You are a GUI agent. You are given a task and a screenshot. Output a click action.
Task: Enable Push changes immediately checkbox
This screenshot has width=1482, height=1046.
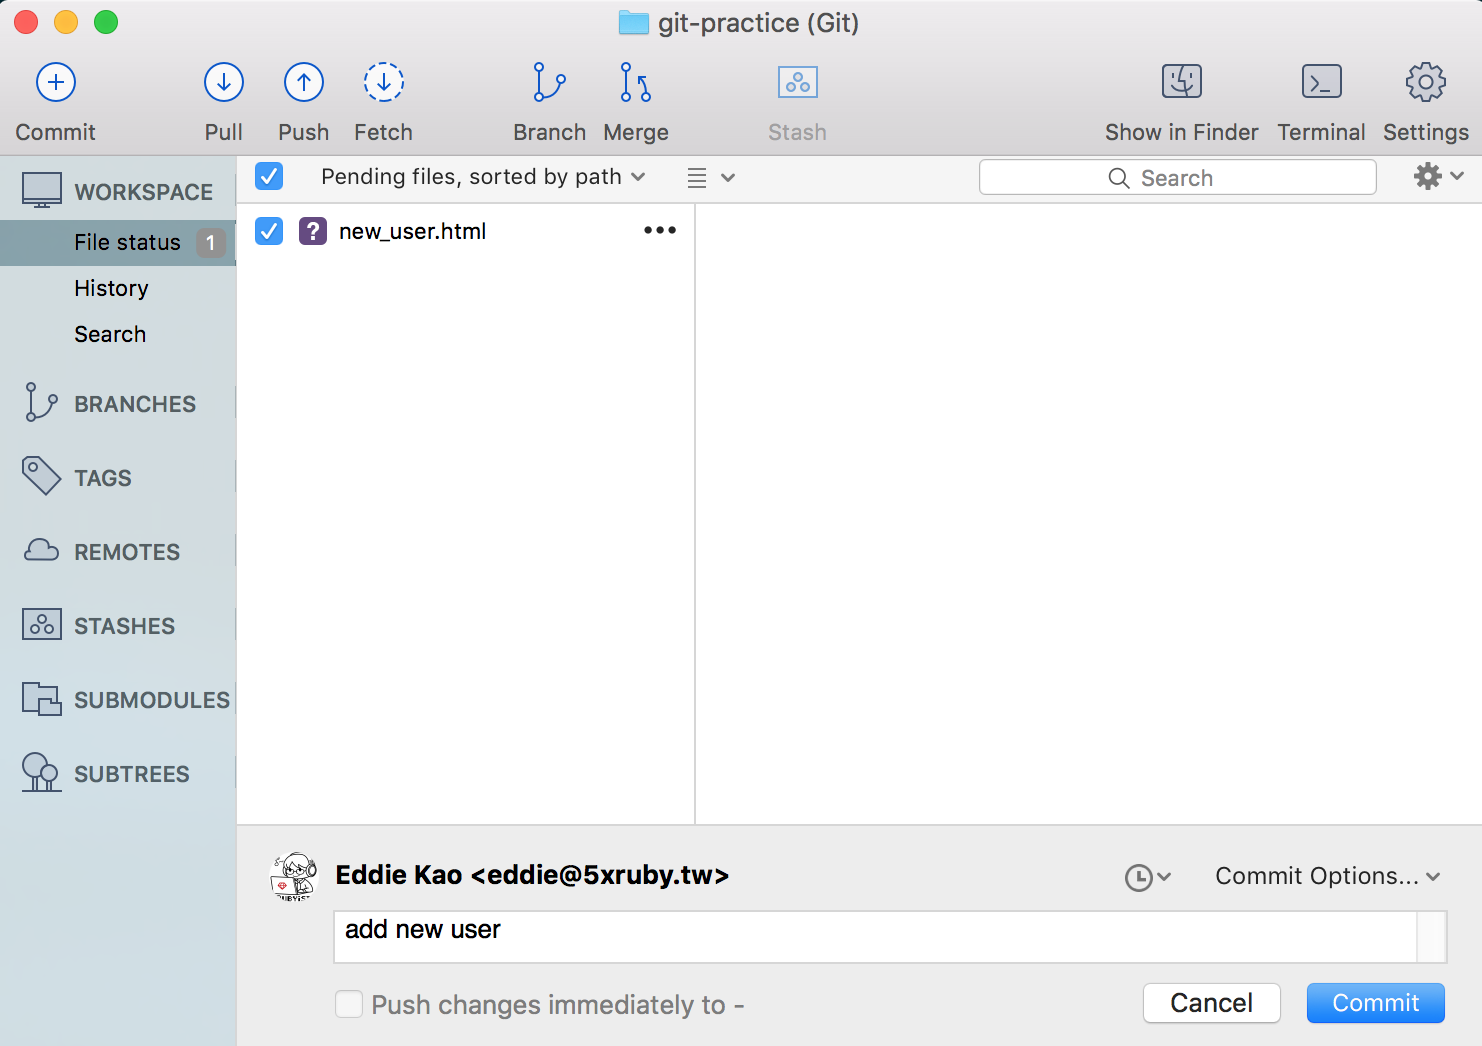tap(349, 1004)
